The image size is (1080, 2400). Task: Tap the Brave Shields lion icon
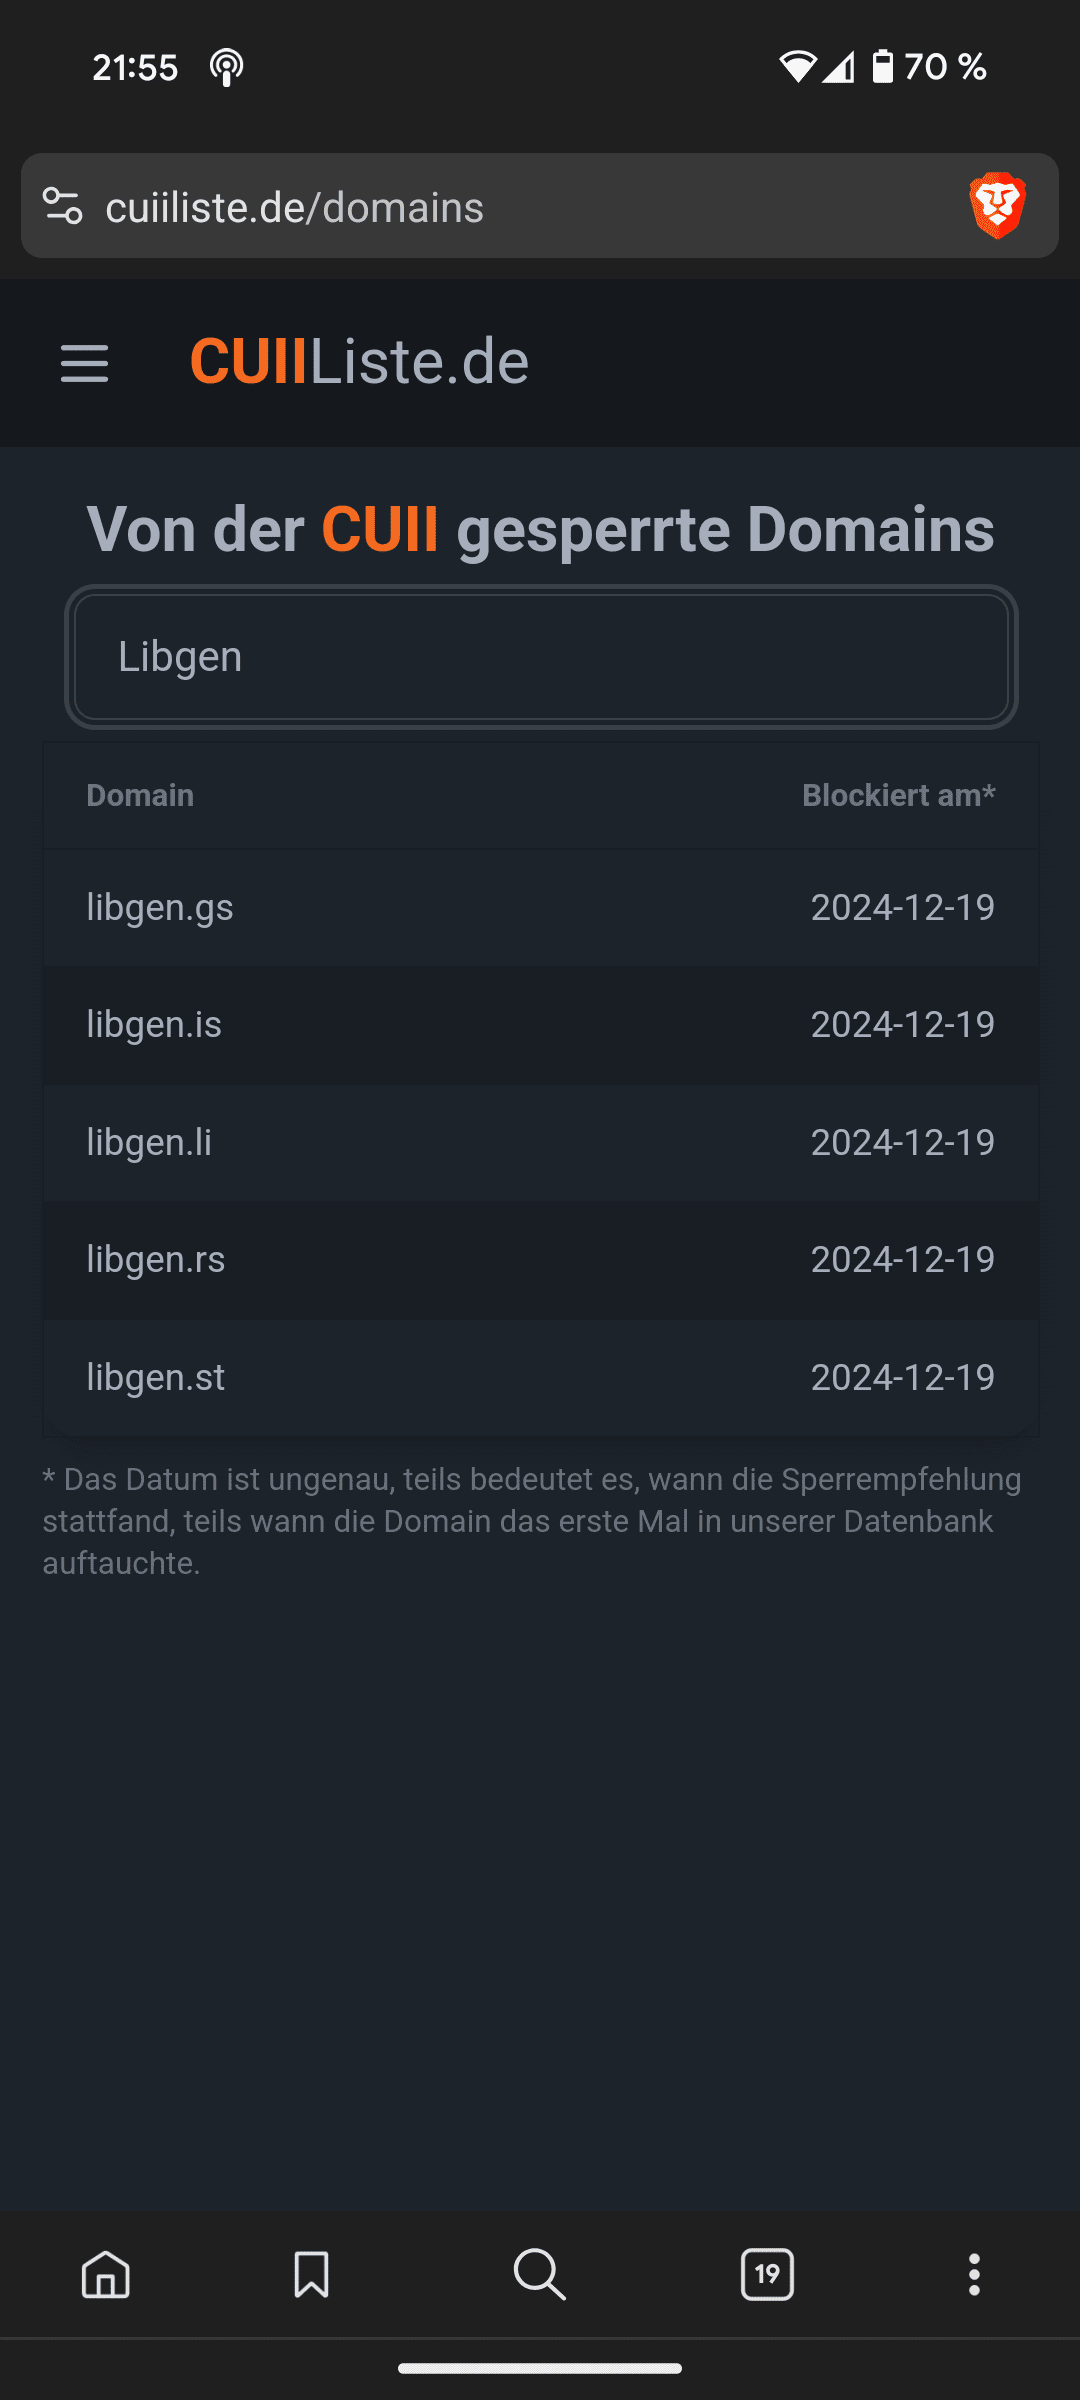click(997, 206)
